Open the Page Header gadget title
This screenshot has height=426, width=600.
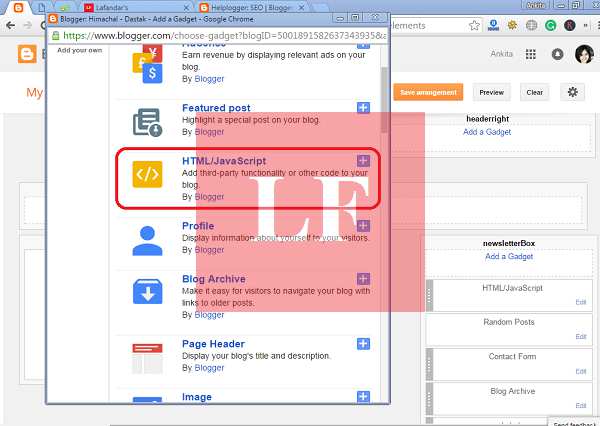click(x=213, y=344)
